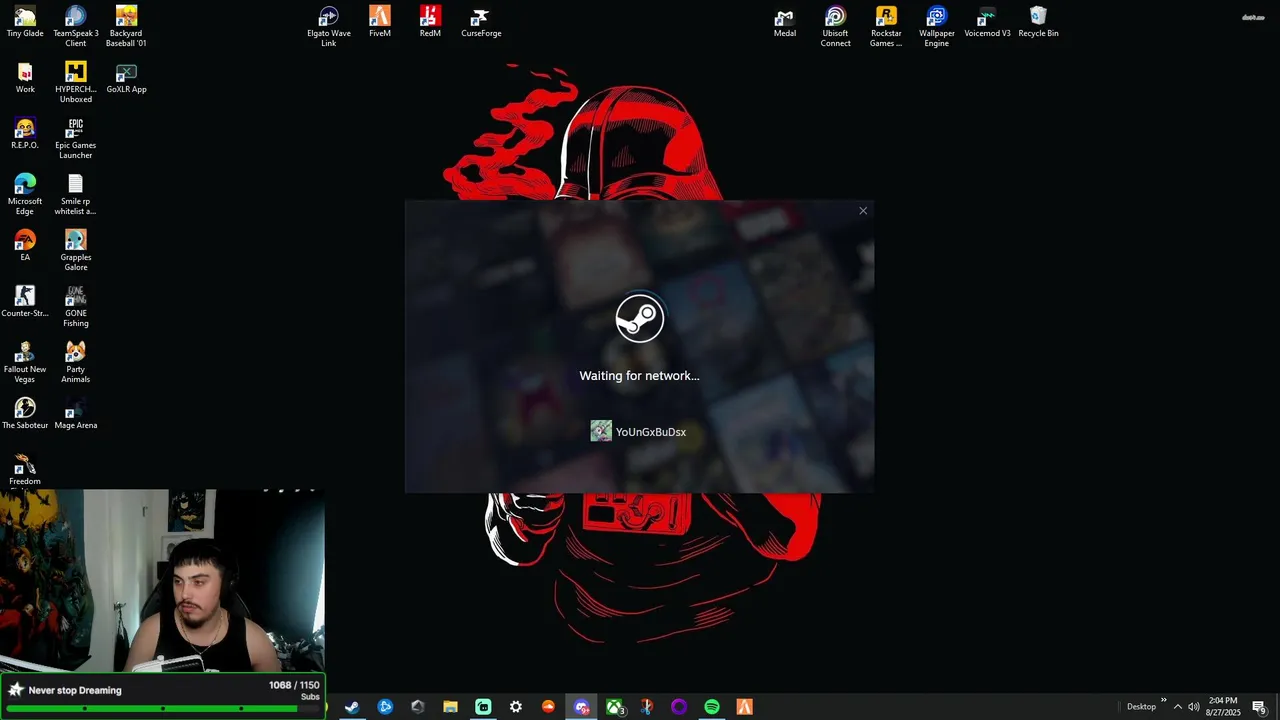Image resolution: width=1280 pixels, height=720 pixels.
Task: Close the Steam login dialog
Action: [x=863, y=211]
